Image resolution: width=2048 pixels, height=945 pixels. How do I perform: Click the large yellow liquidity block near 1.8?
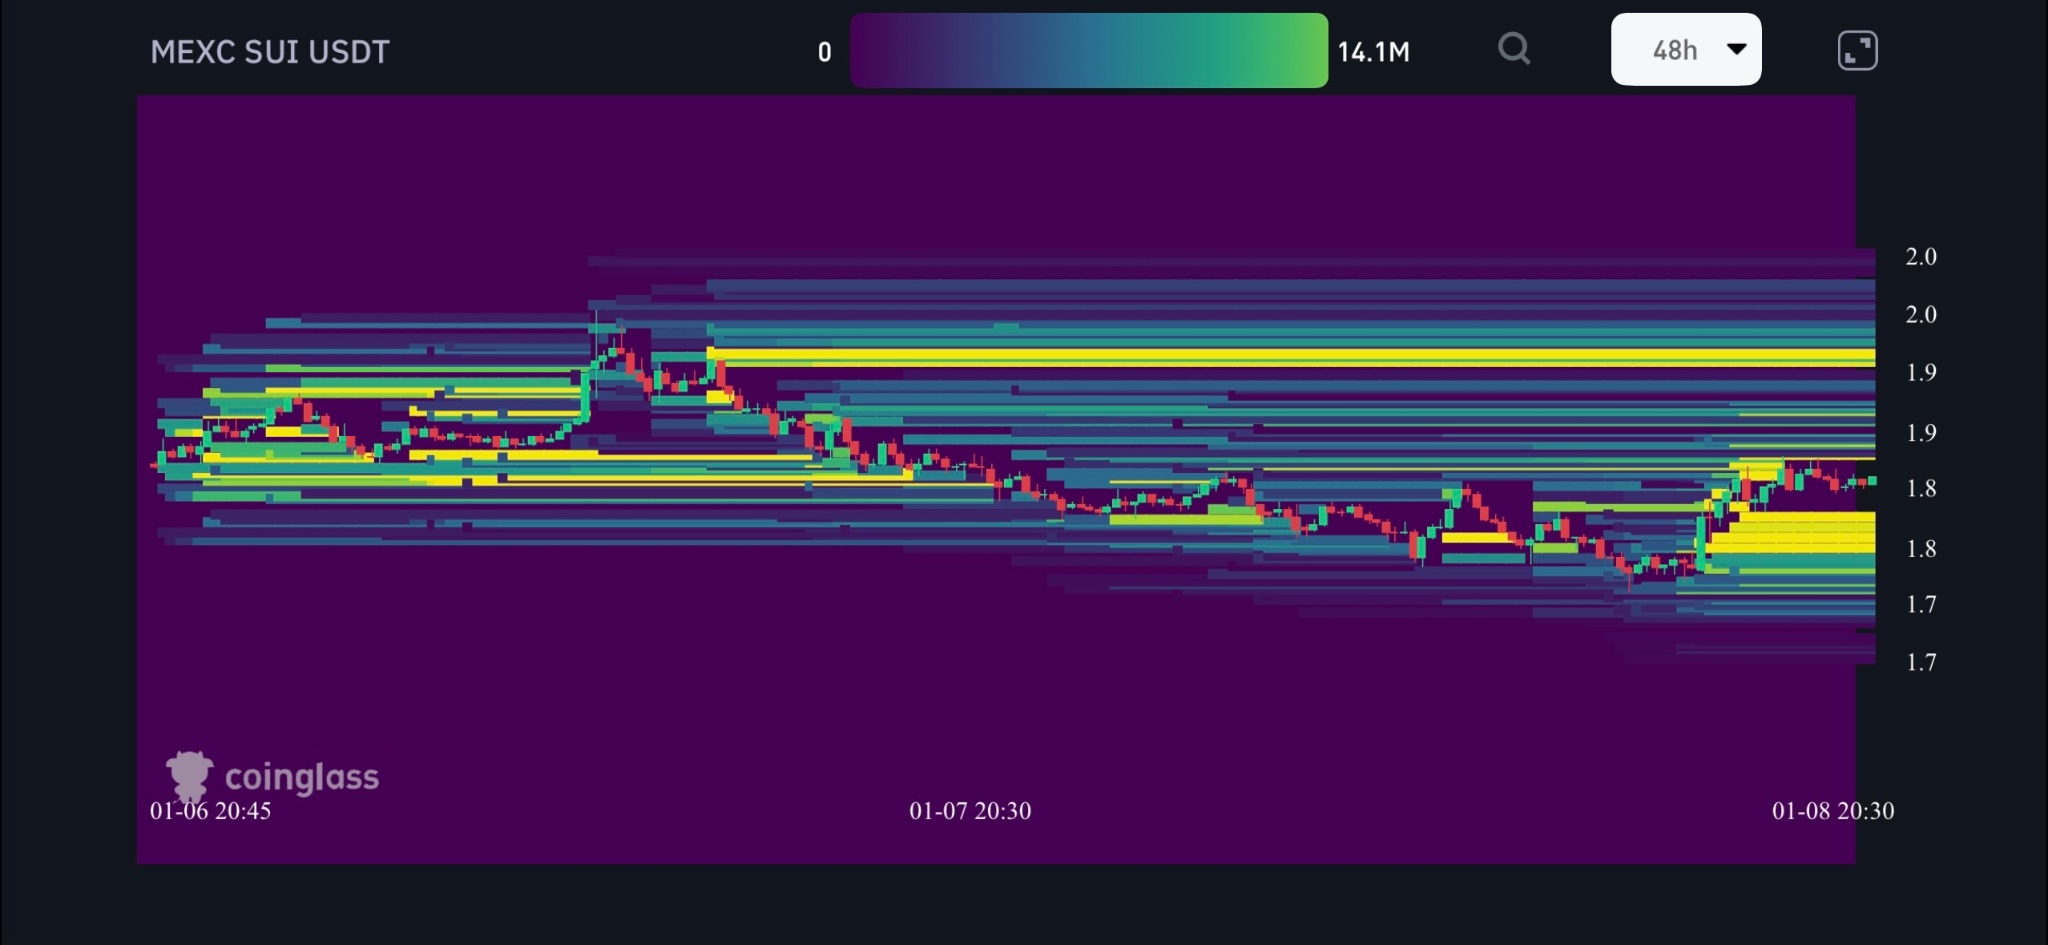pyautogui.click(x=1790, y=532)
